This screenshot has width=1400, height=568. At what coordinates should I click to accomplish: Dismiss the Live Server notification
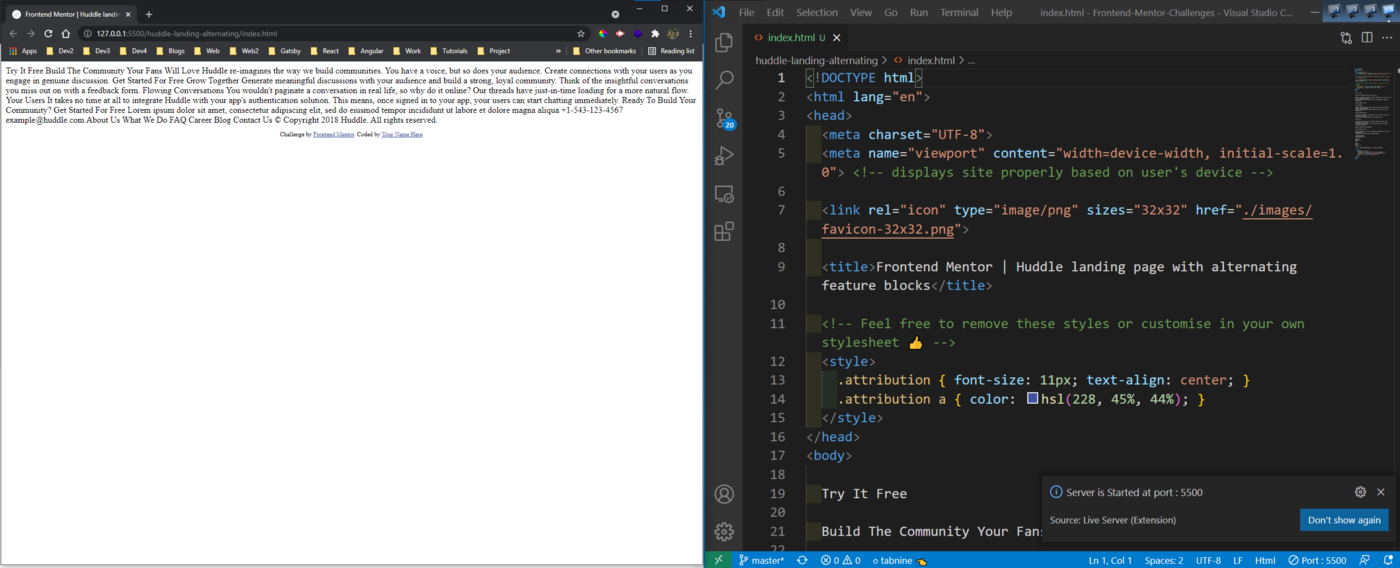point(1381,492)
